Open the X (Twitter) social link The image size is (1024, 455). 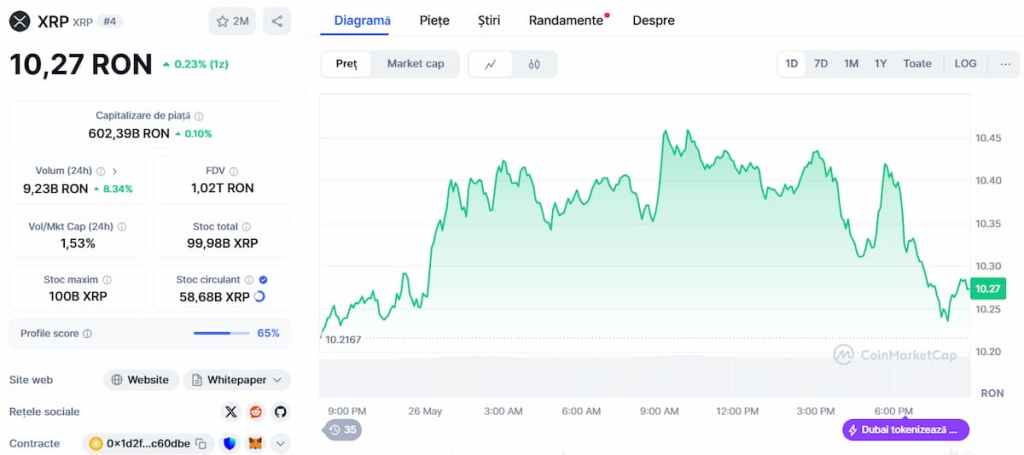point(231,411)
